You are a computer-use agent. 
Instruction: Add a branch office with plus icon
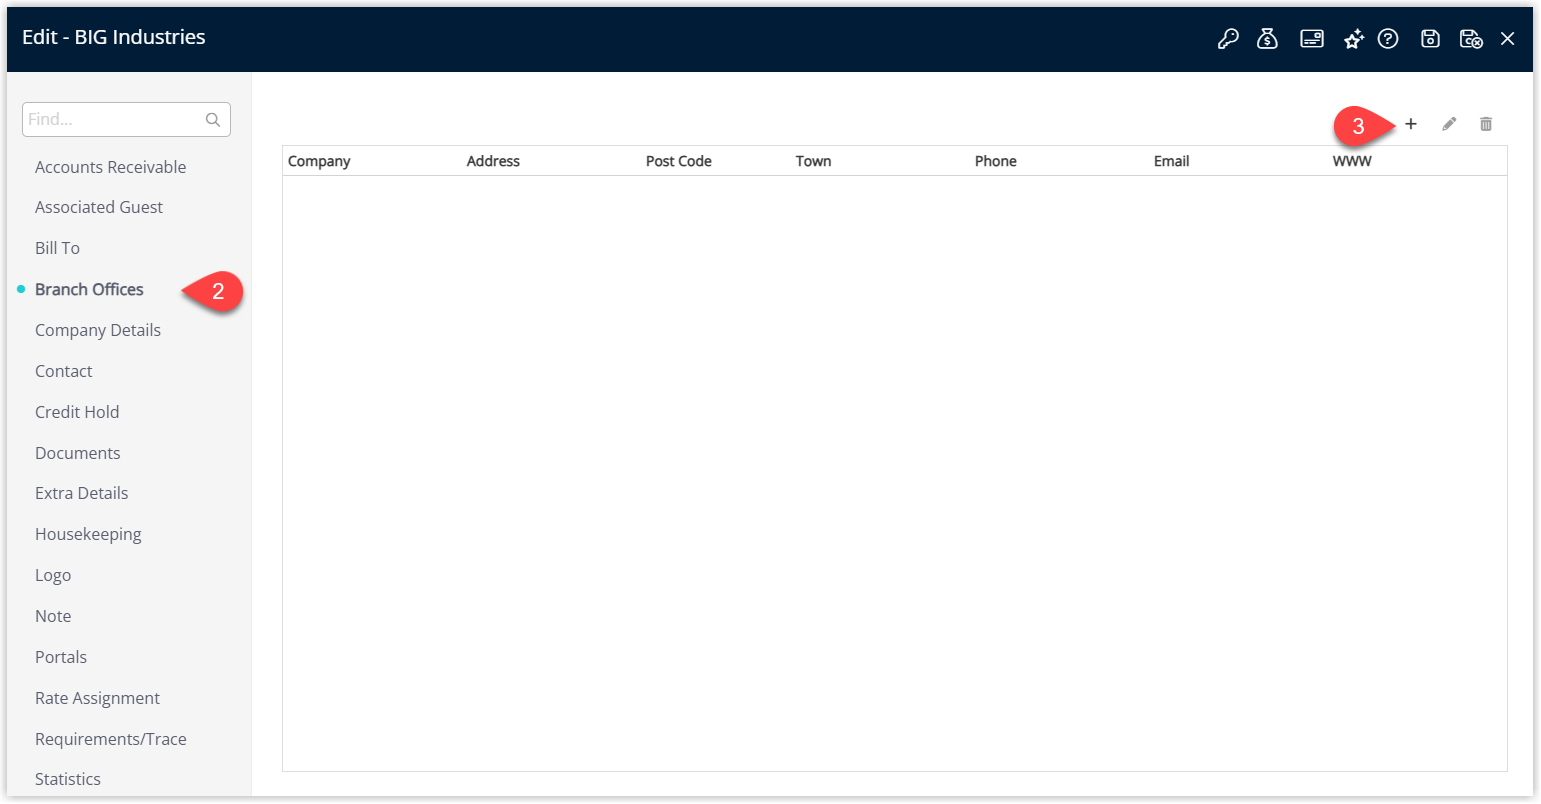1411,124
